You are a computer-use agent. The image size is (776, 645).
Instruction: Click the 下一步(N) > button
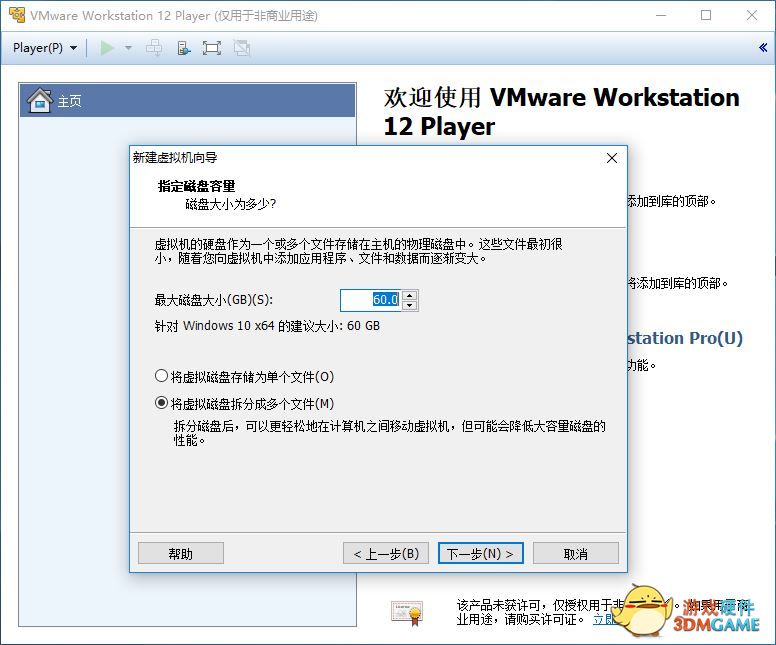pyautogui.click(x=481, y=553)
